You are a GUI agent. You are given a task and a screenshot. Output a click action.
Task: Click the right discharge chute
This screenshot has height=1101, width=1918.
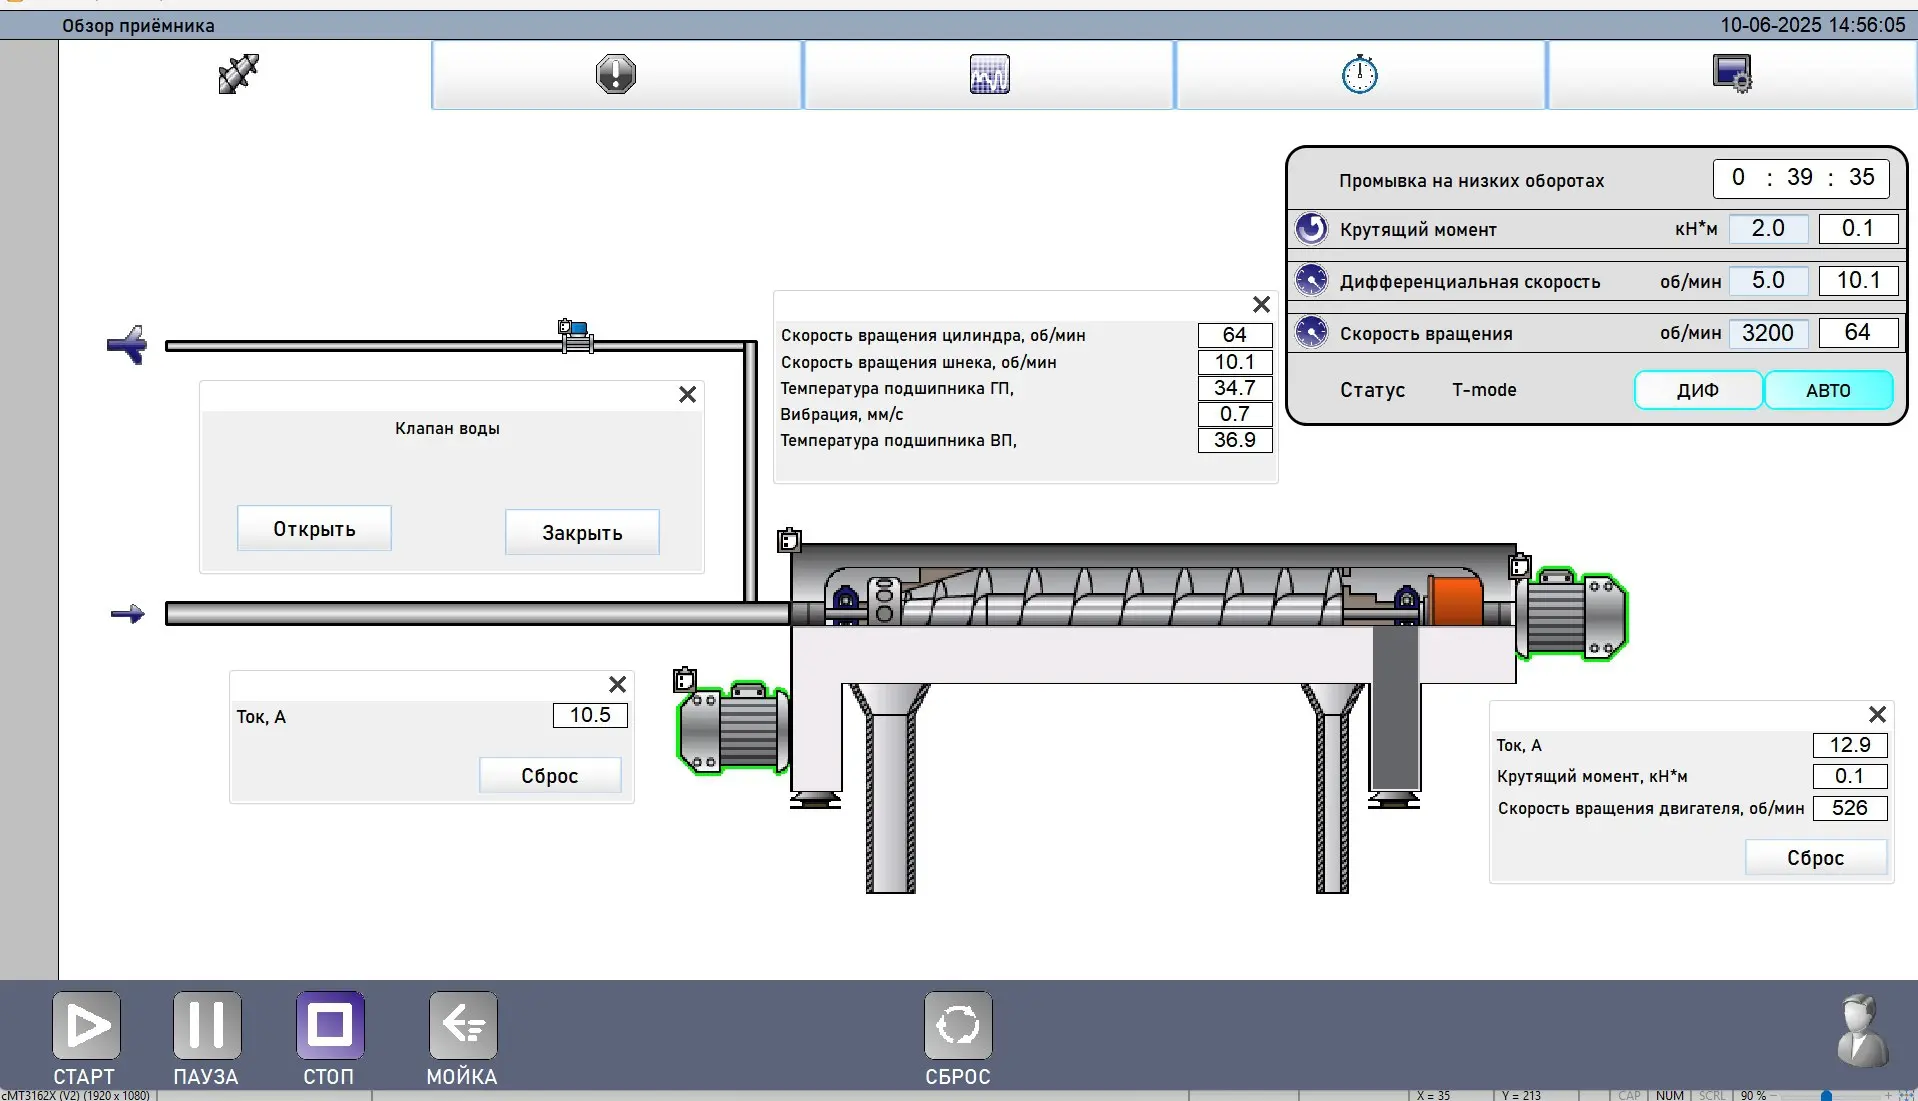click(1332, 788)
